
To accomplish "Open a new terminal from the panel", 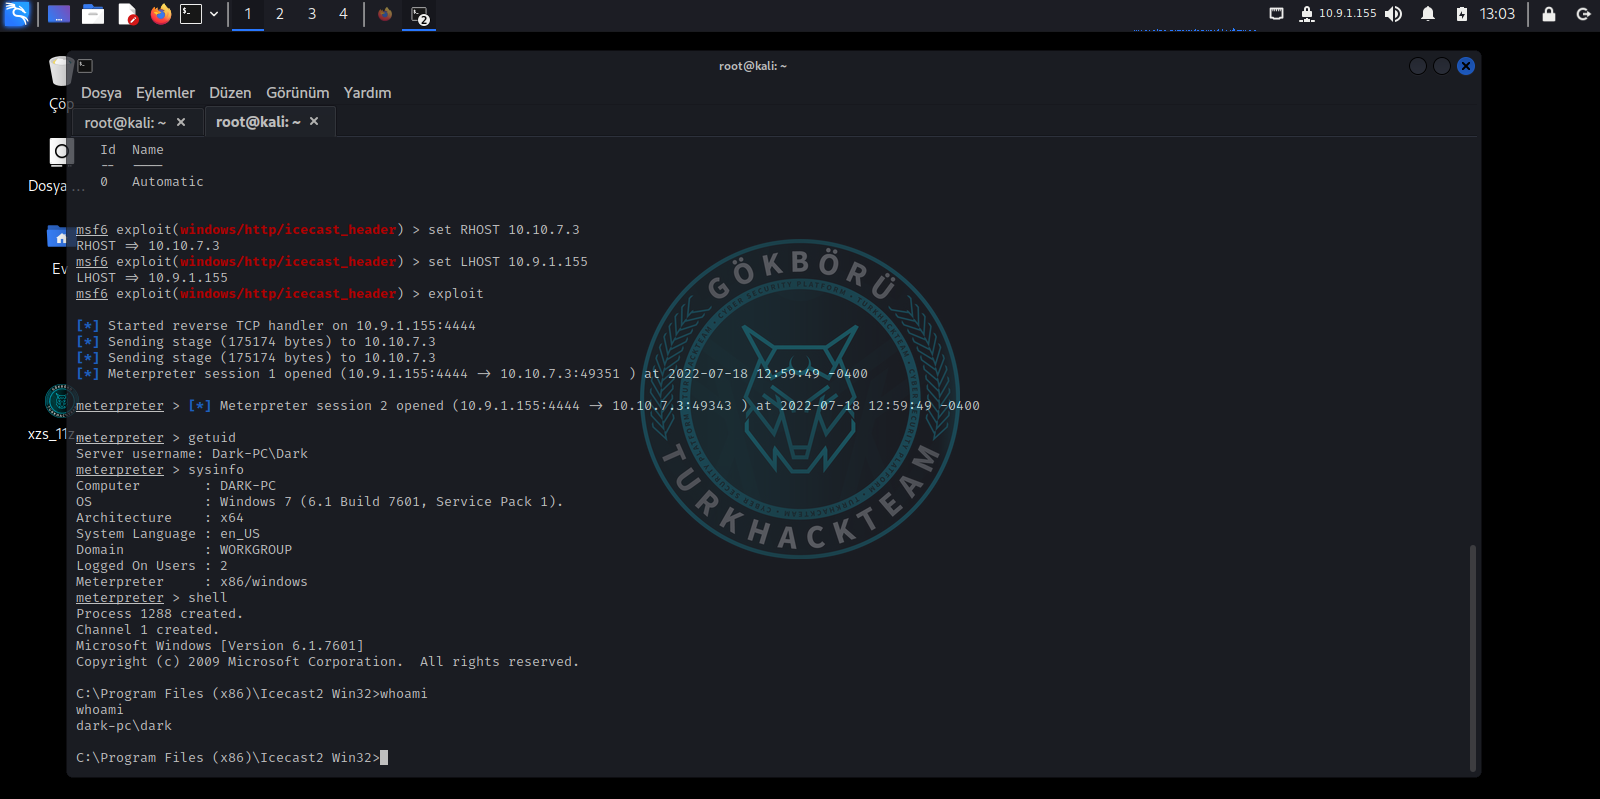I will 191,14.
